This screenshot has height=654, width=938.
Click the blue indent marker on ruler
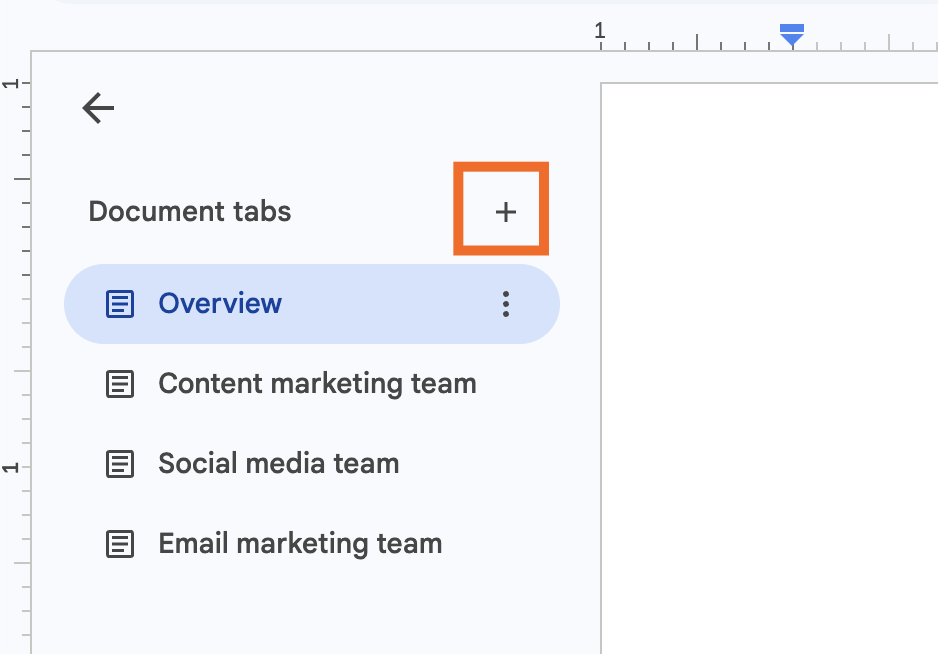pos(792,35)
